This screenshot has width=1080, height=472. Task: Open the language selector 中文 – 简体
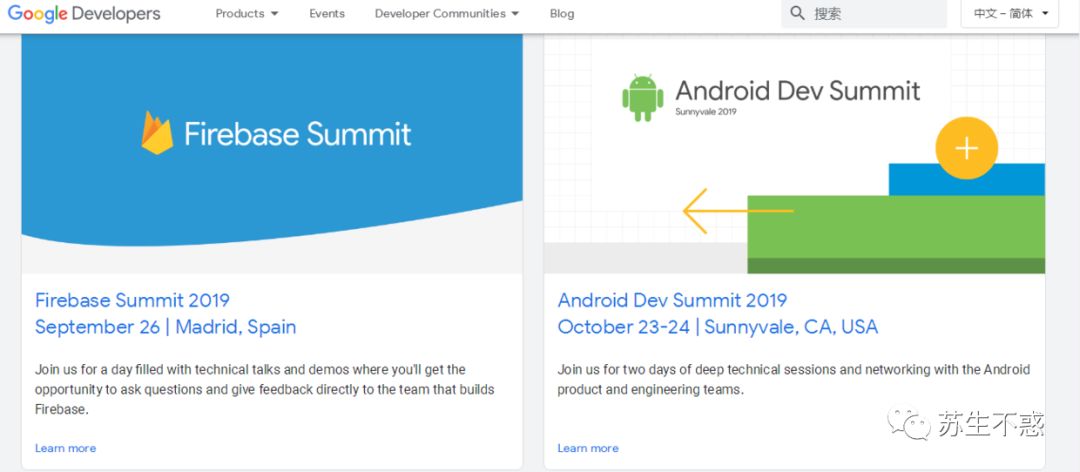point(1010,13)
